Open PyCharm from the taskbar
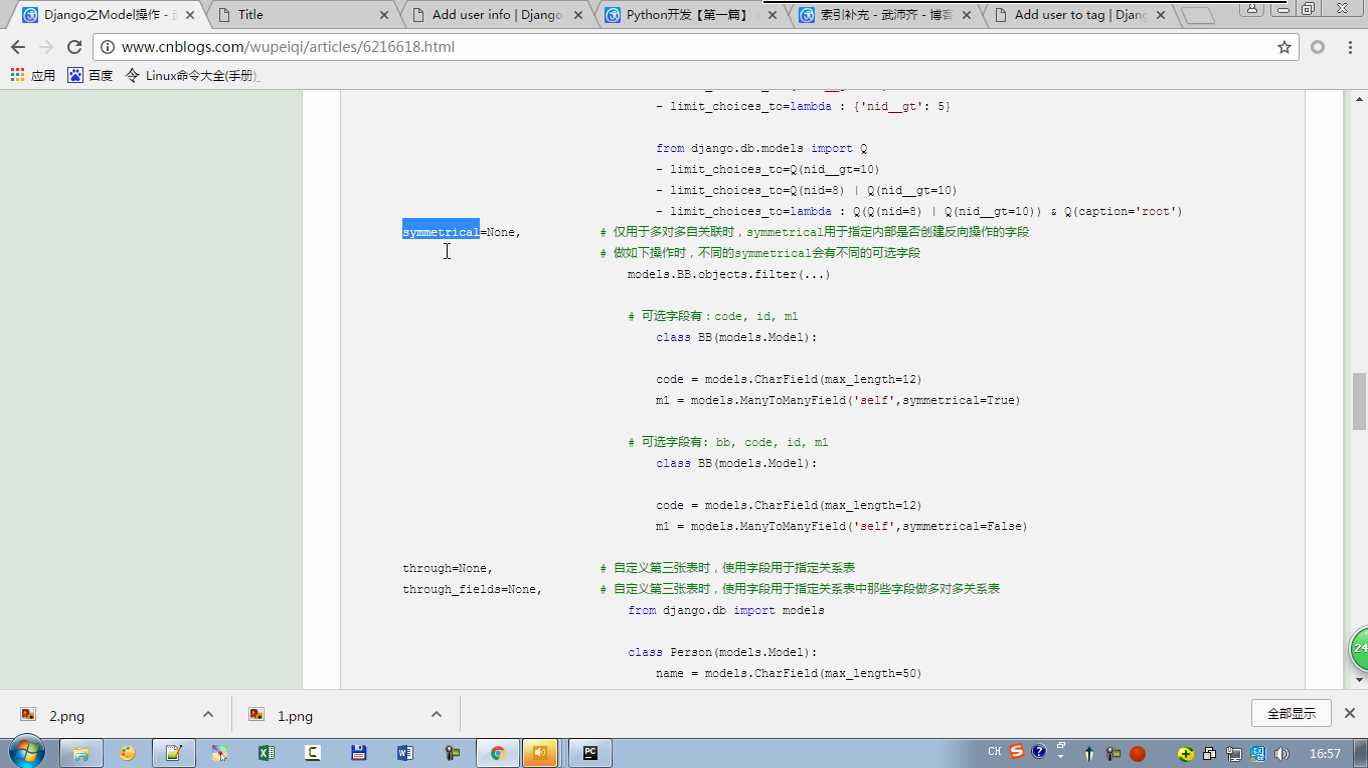This screenshot has height=768, width=1368. pos(590,753)
